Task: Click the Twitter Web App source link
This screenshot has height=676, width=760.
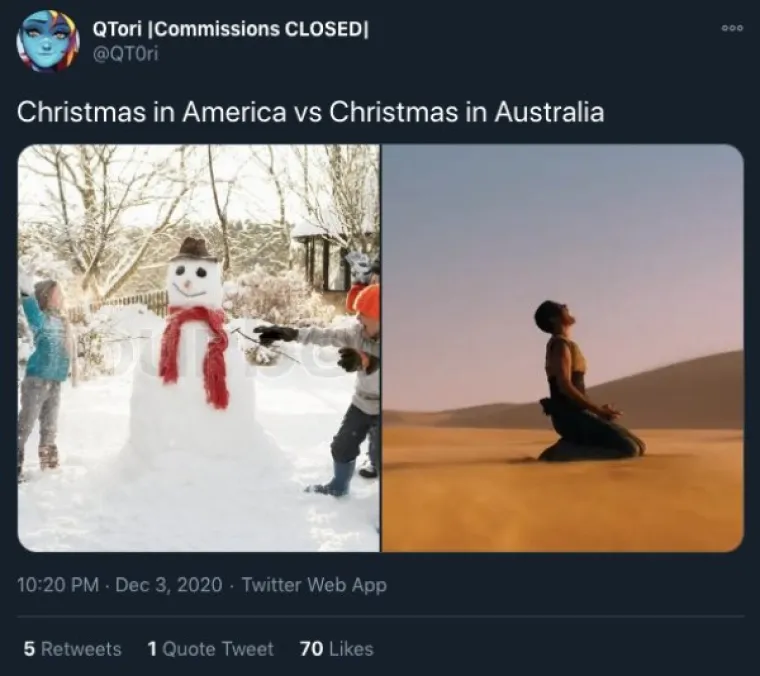Action: point(314,585)
